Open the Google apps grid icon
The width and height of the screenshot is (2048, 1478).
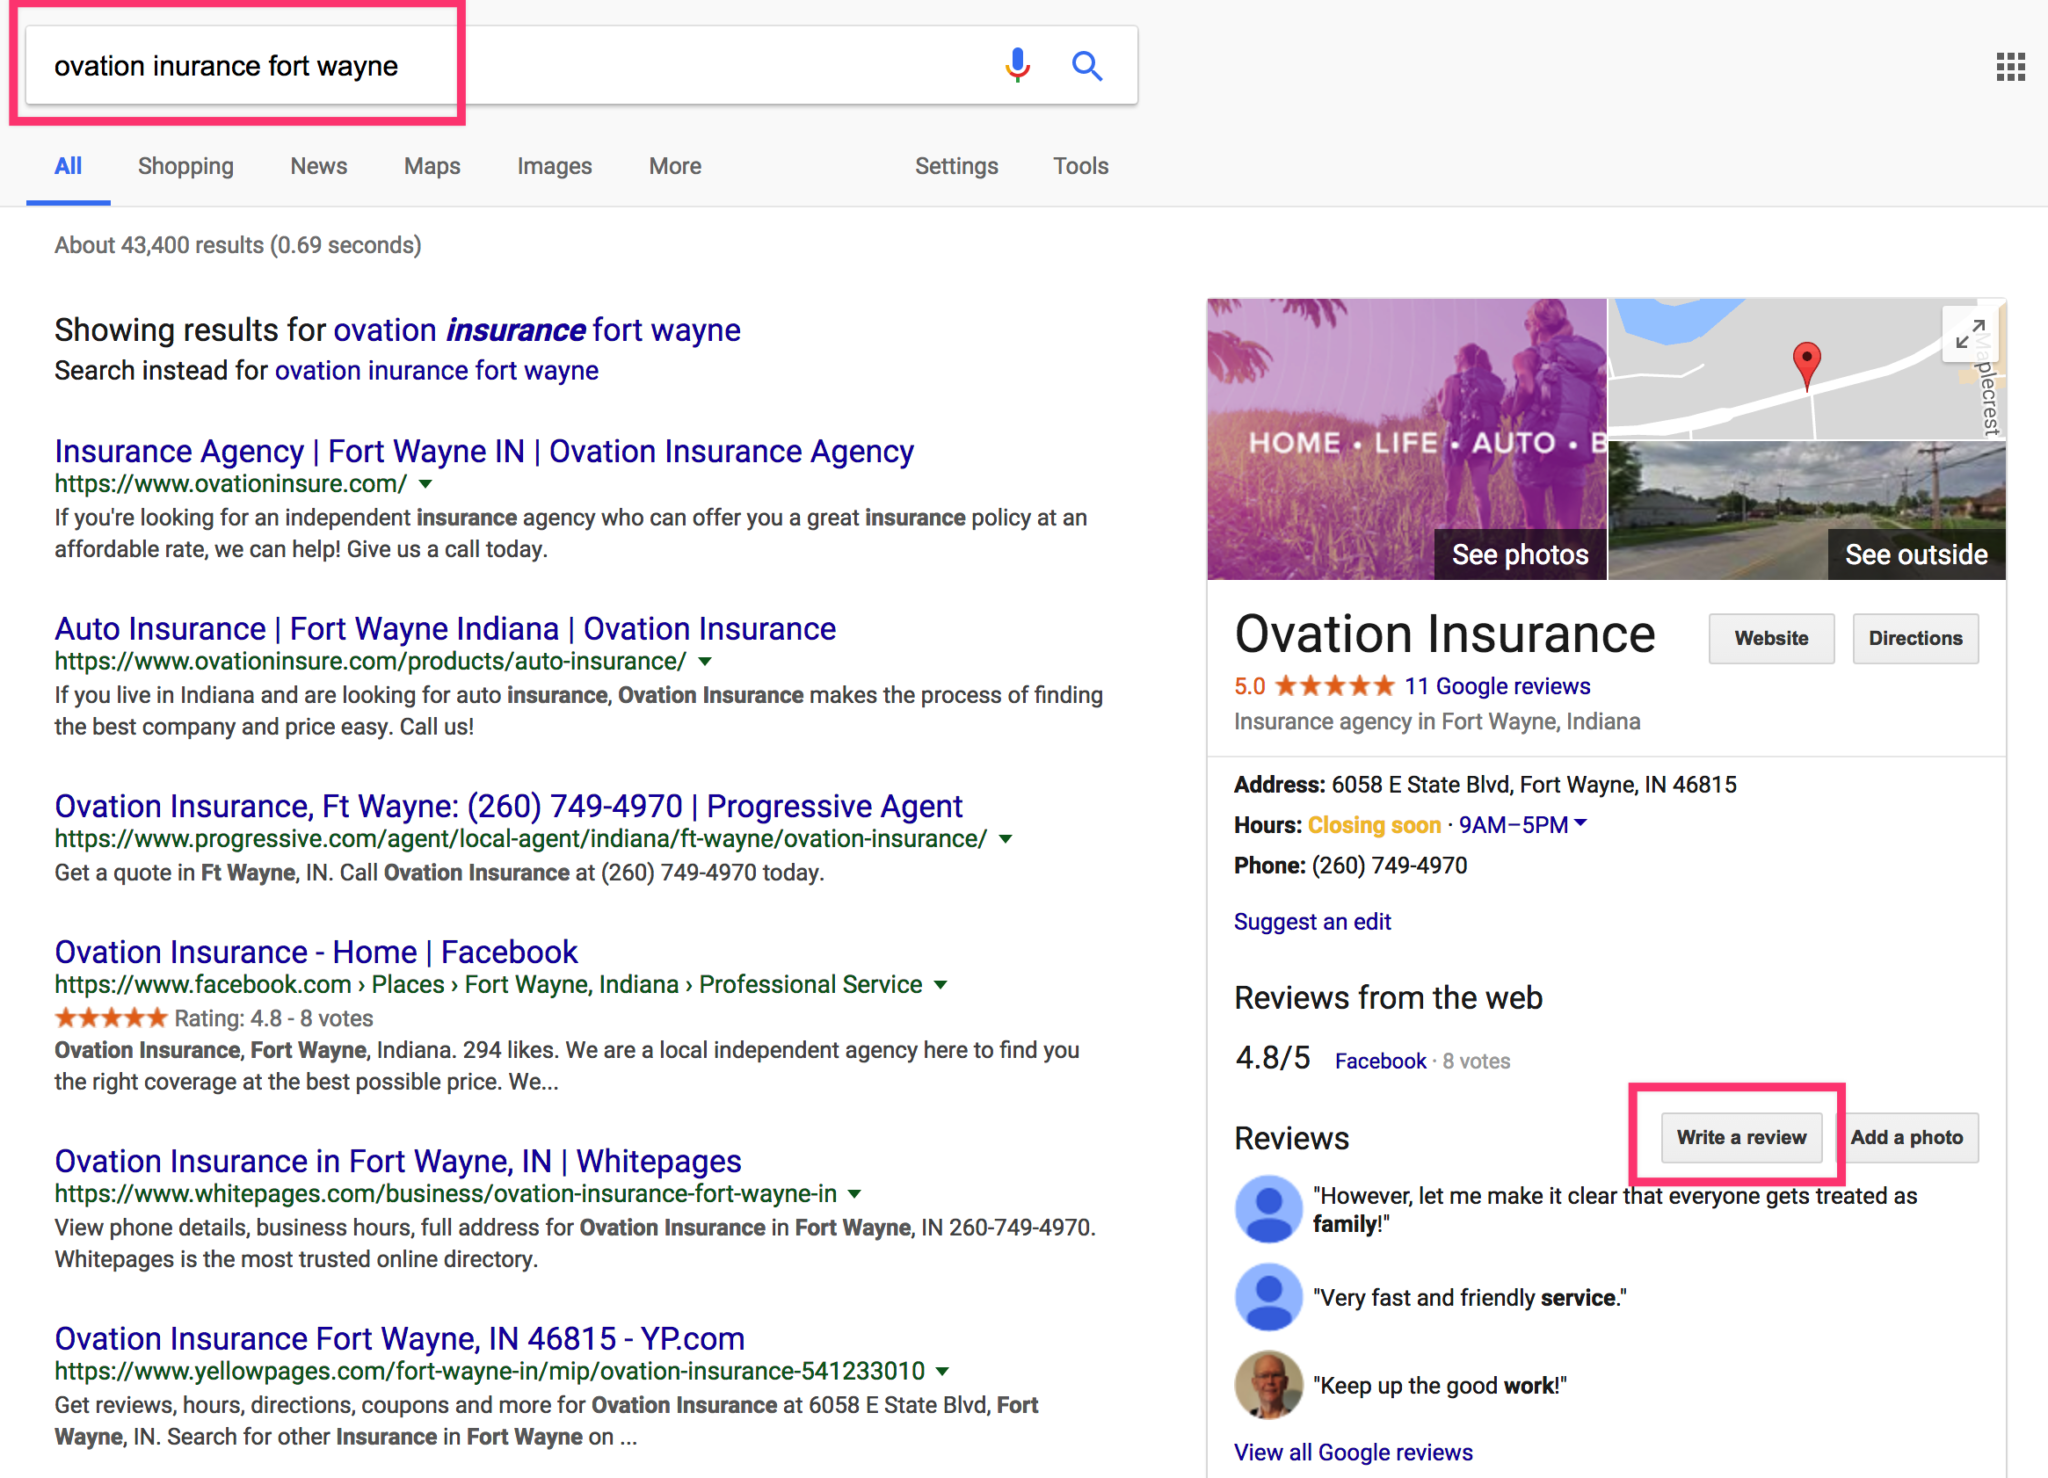pos(2010,67)
